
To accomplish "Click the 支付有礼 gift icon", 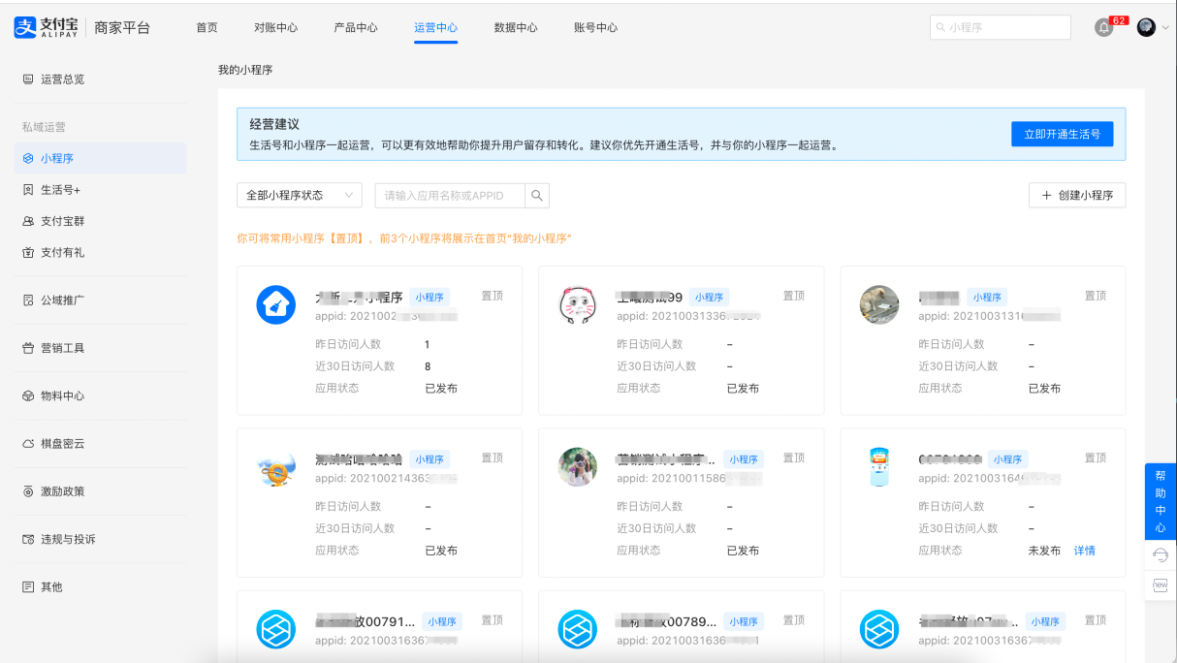I will [x=28, y=252].
